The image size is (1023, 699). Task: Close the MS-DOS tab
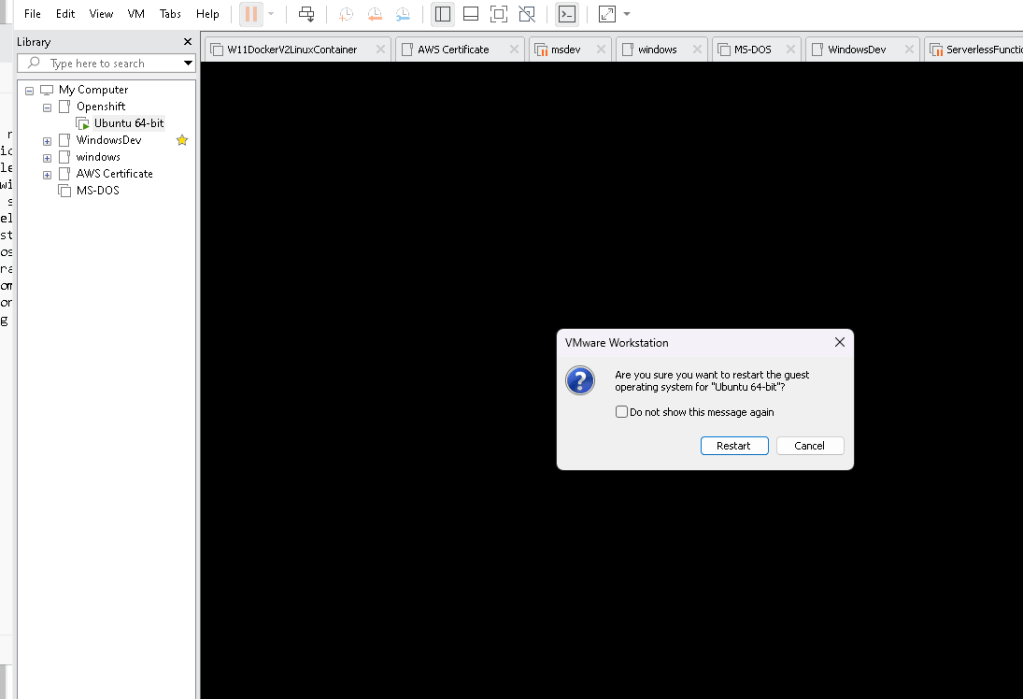coord(791,49)
